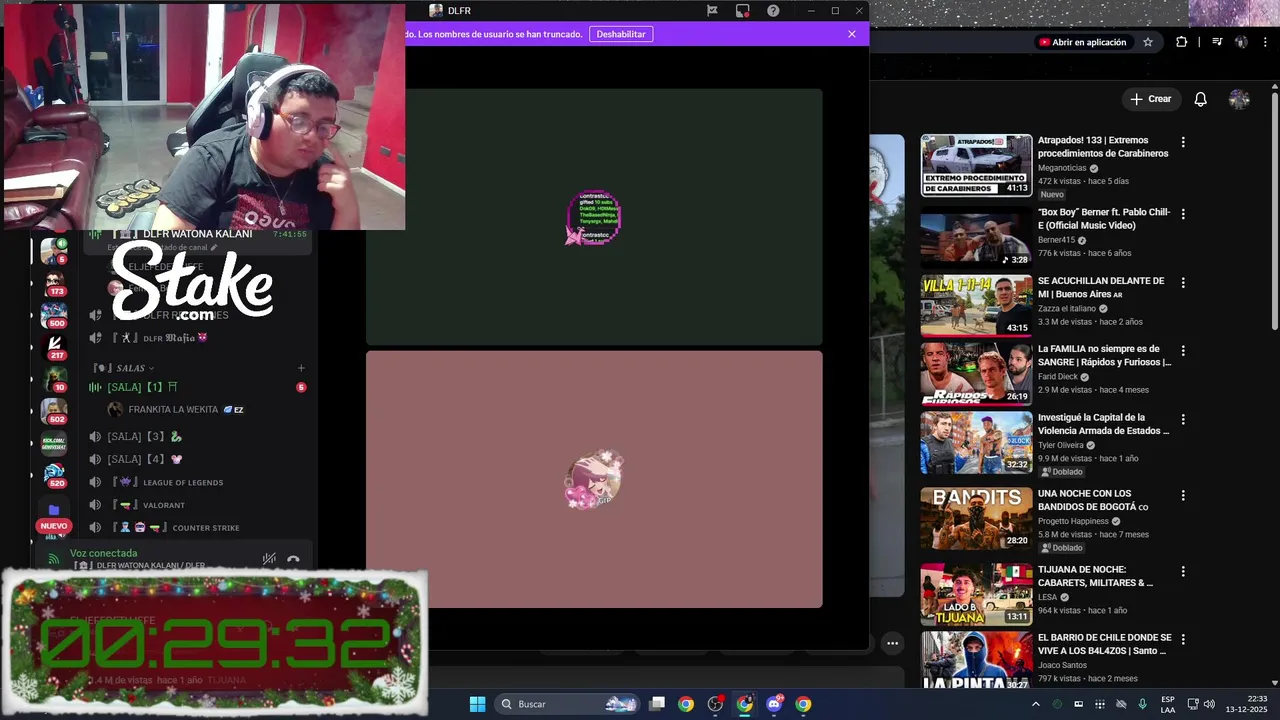Join the VALORANT voice channel
This screenshot has height=720, width=1280.
click(198, 505)
